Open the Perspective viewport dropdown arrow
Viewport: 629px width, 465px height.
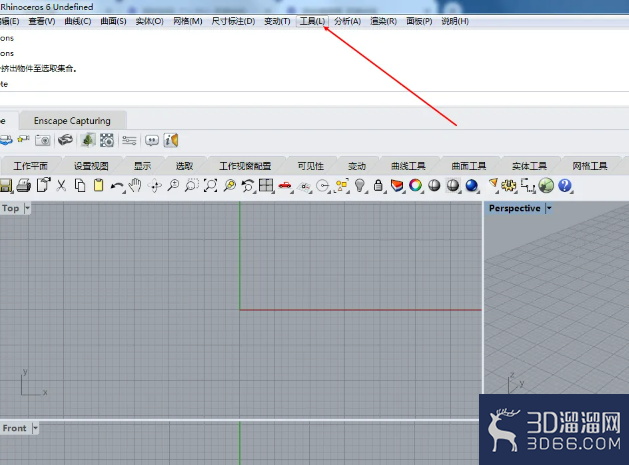tap(549, 208)
